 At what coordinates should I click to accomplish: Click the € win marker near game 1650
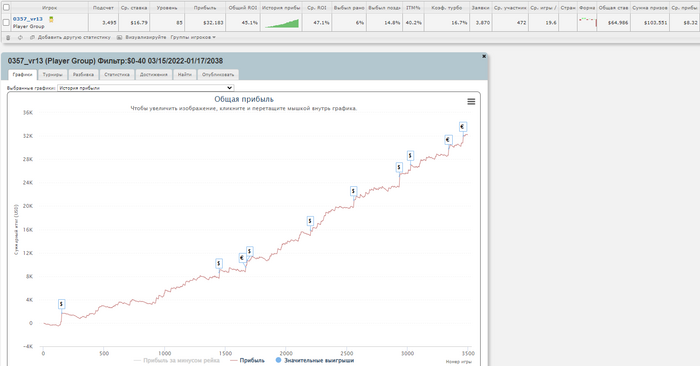242,258
